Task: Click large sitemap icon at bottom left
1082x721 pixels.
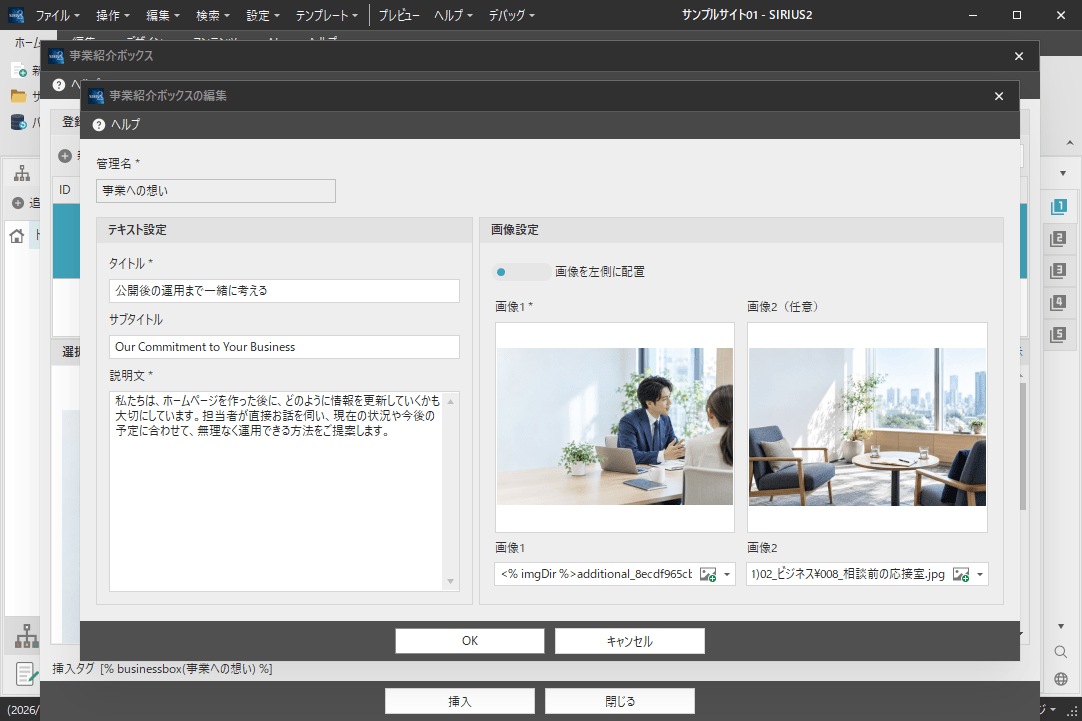Action: pos(27,635)
